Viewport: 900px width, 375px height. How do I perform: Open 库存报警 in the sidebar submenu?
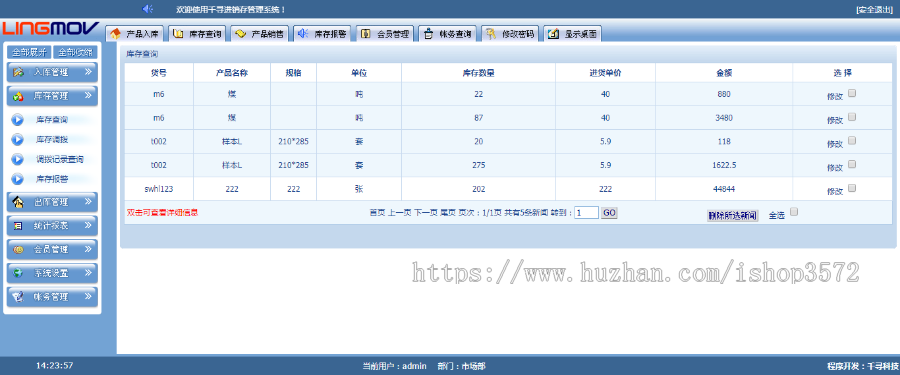52,179
